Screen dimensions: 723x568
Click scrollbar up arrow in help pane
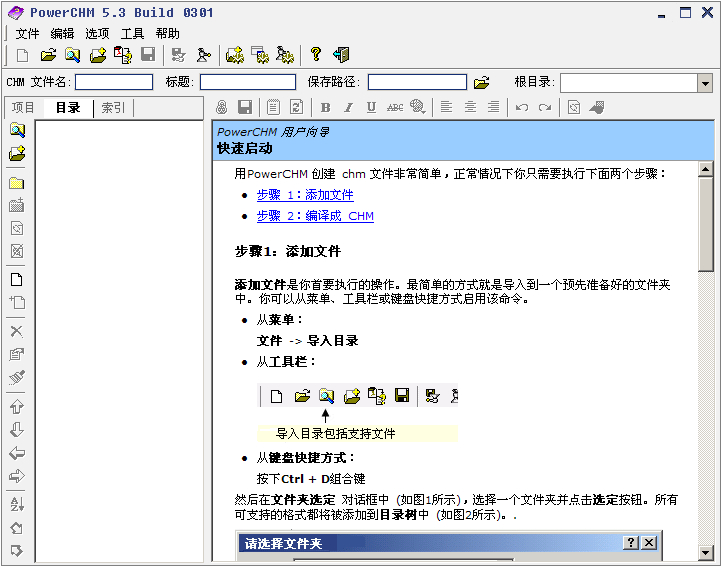coord(706,169)
